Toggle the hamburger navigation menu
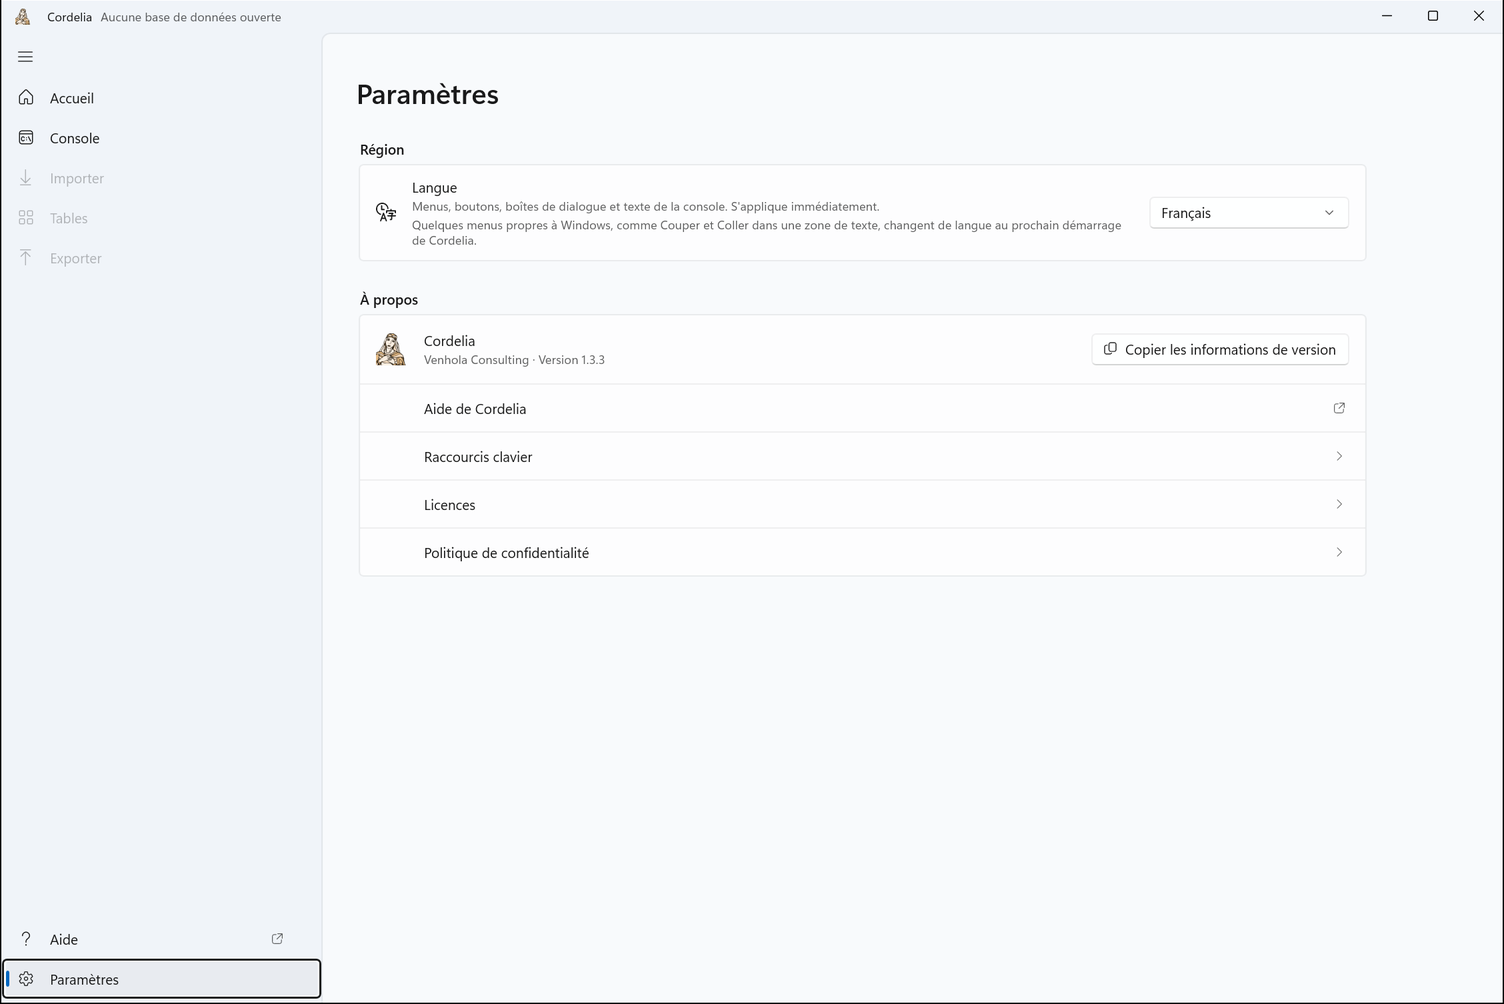 [x=26, y=57]
